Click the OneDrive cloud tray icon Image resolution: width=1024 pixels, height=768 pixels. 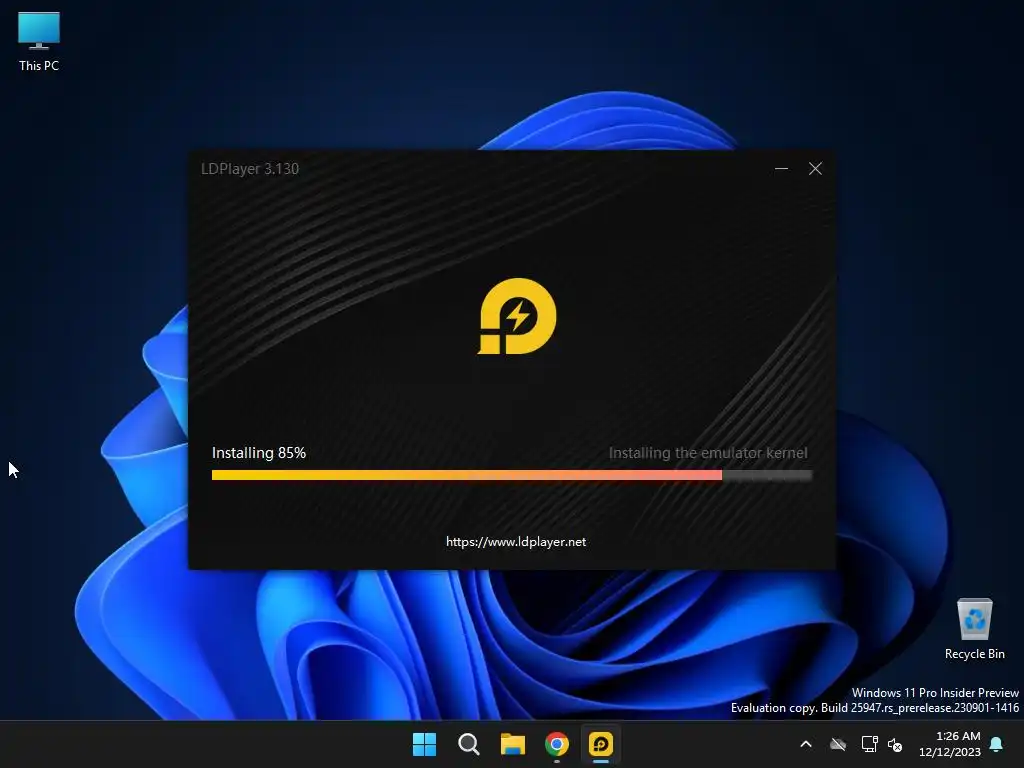tap(838, 744)
